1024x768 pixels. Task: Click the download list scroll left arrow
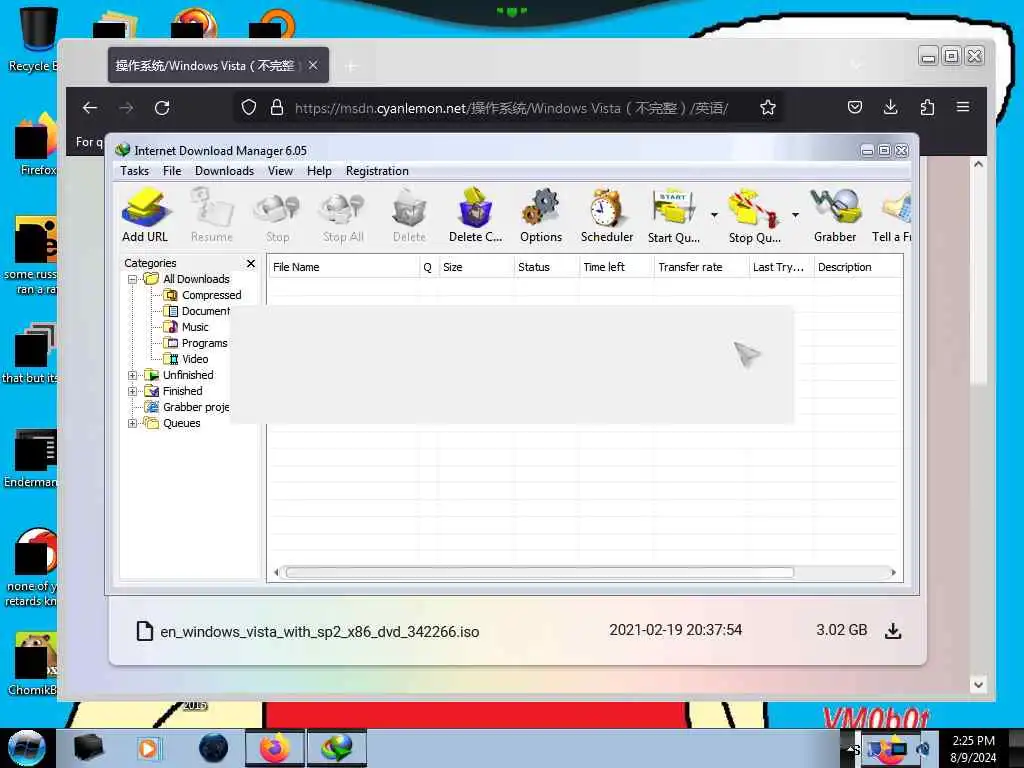pyautogui.click(x=276, y=573)
